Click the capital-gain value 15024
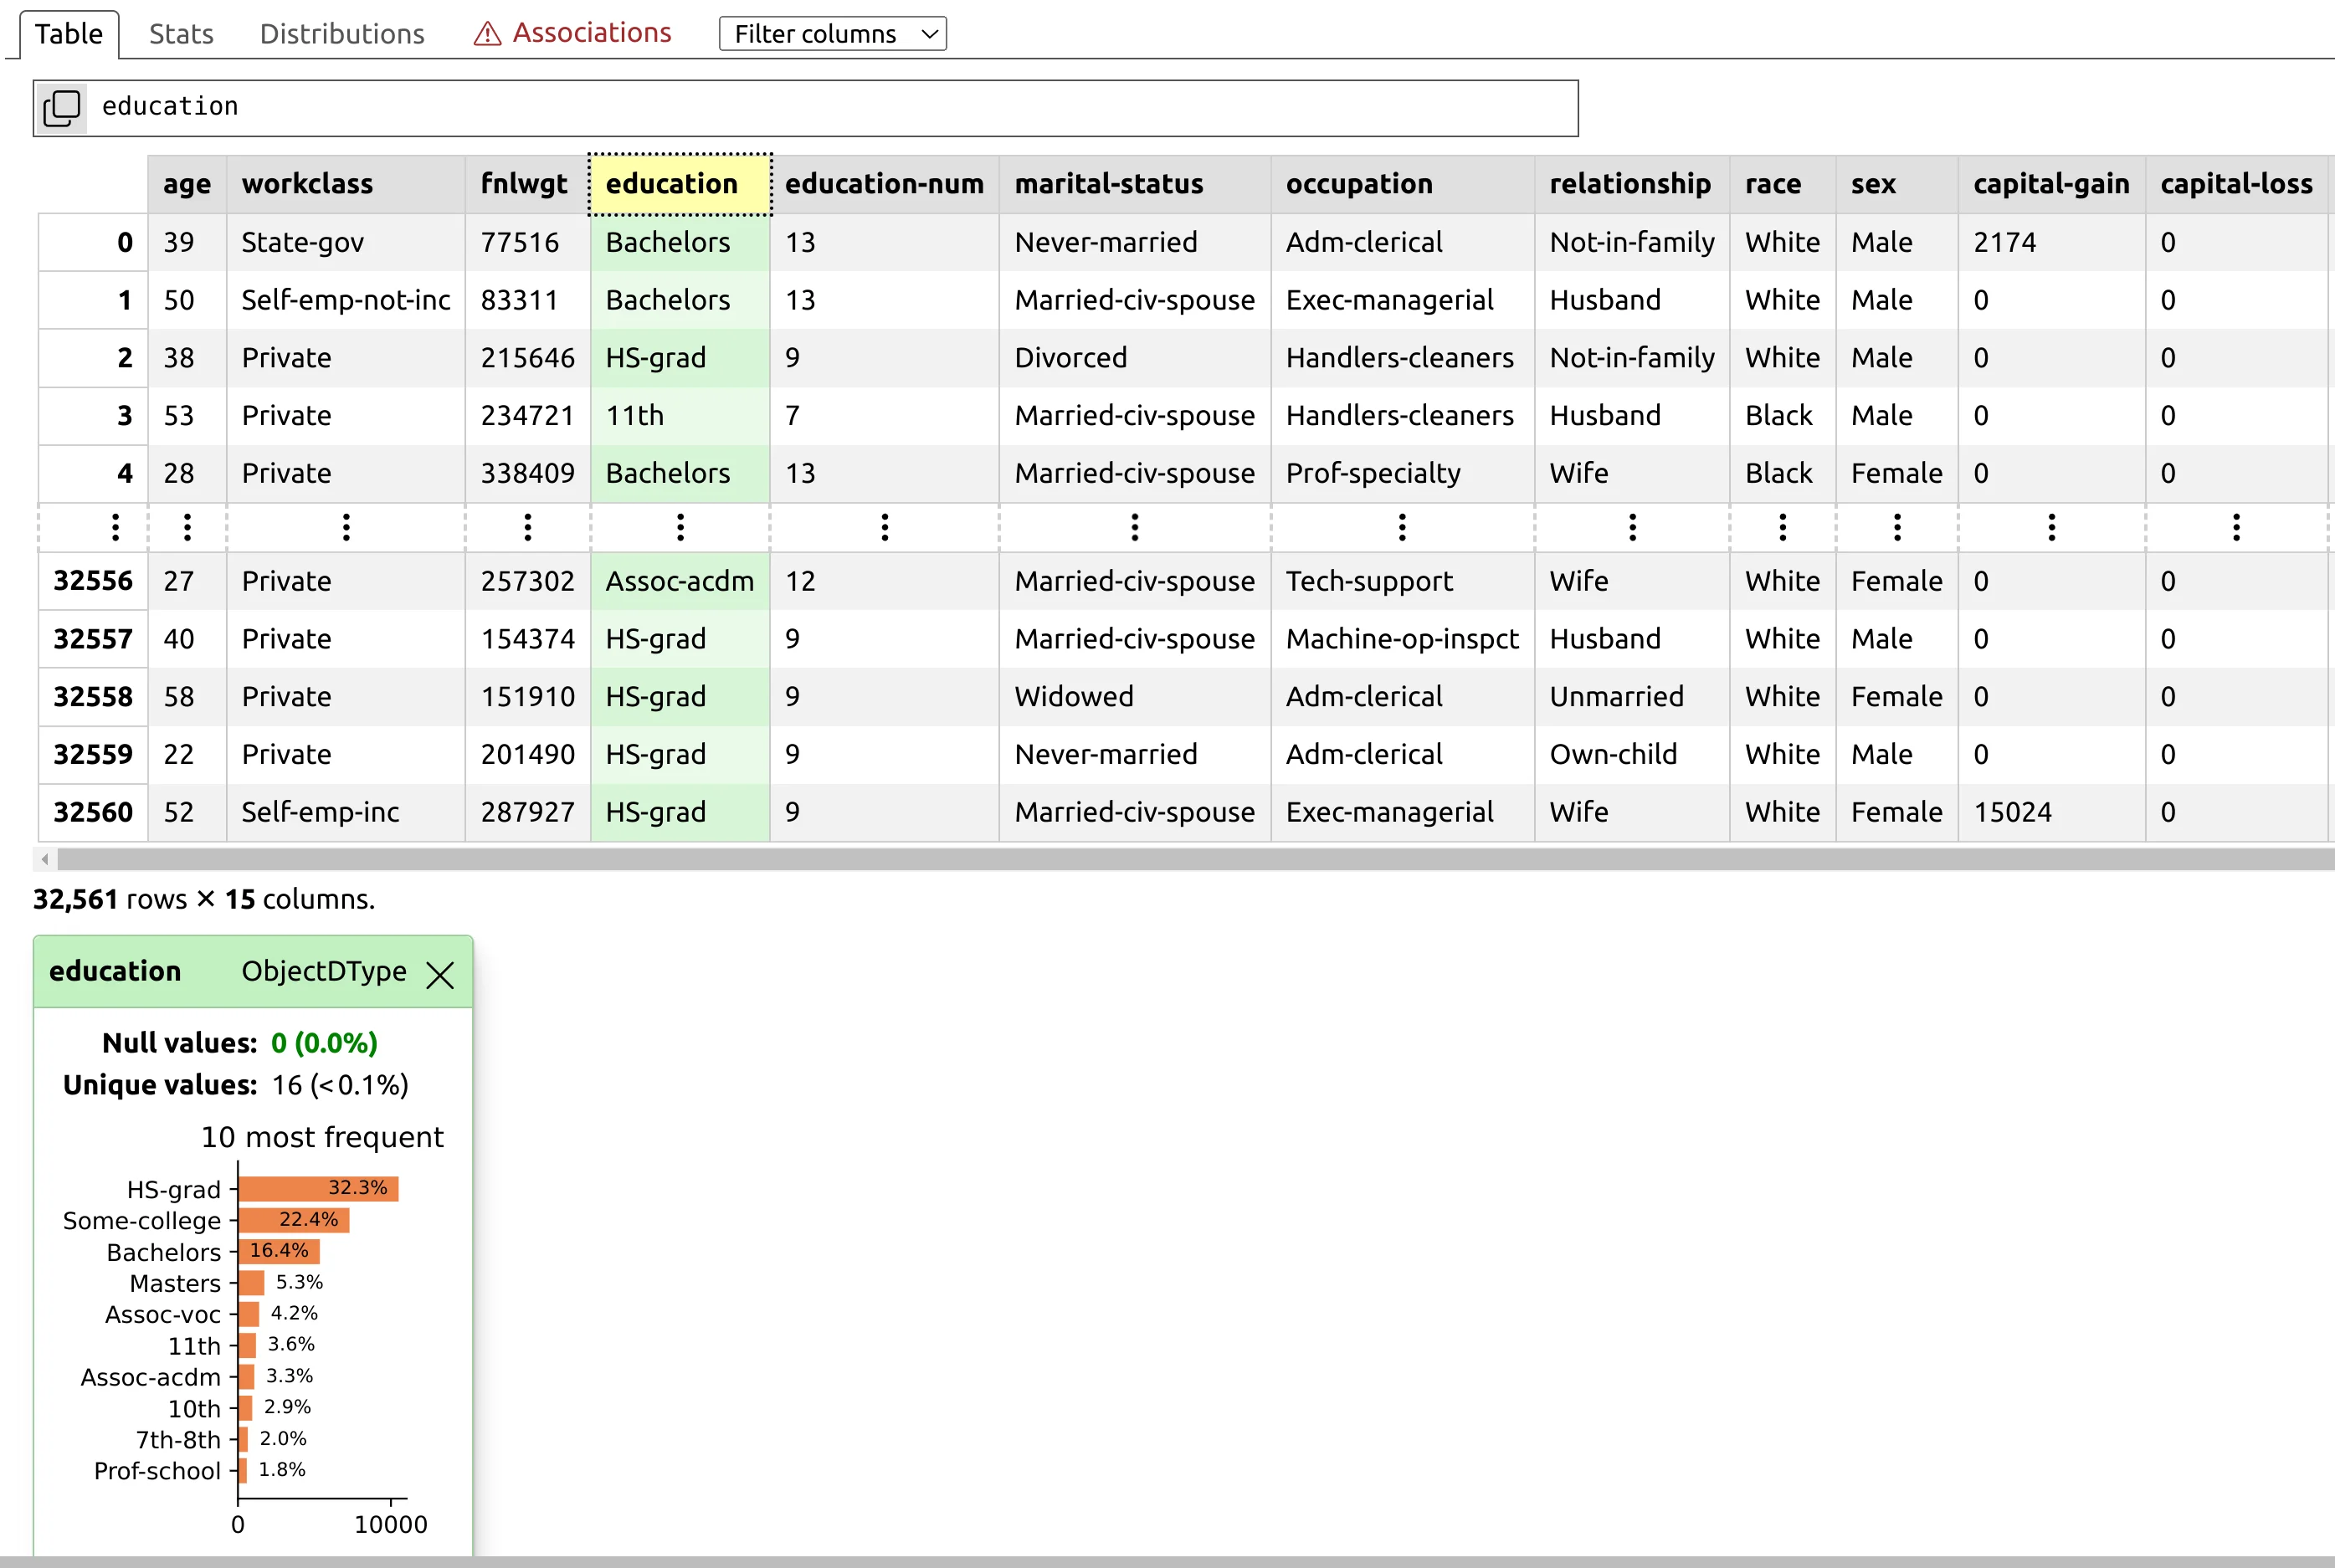 pyautogui.click(x=2051, y=812)
